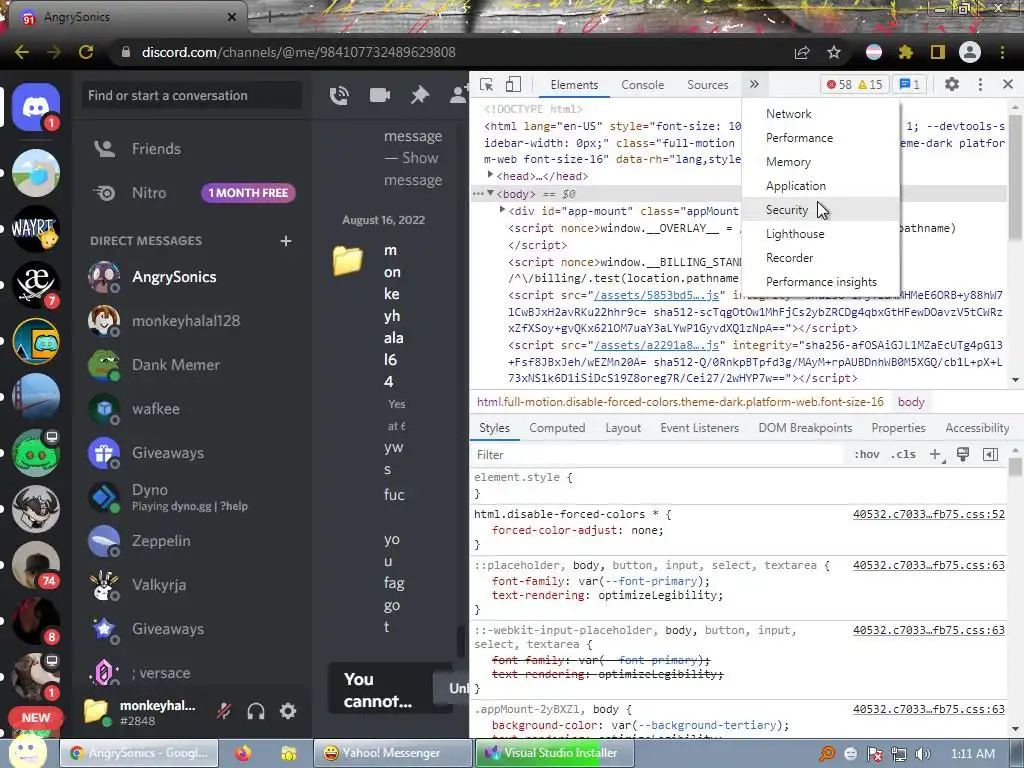Open DevTools settings gear

(x=952, y=84)
